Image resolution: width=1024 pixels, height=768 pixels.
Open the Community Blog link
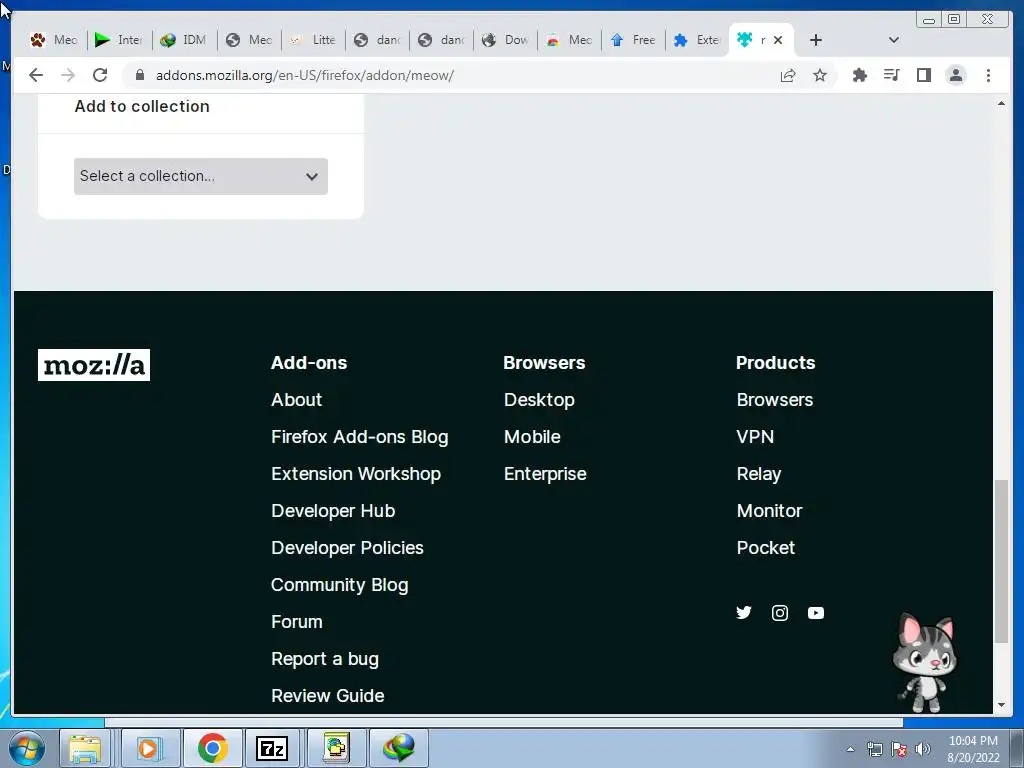click(x=340, y=585)
